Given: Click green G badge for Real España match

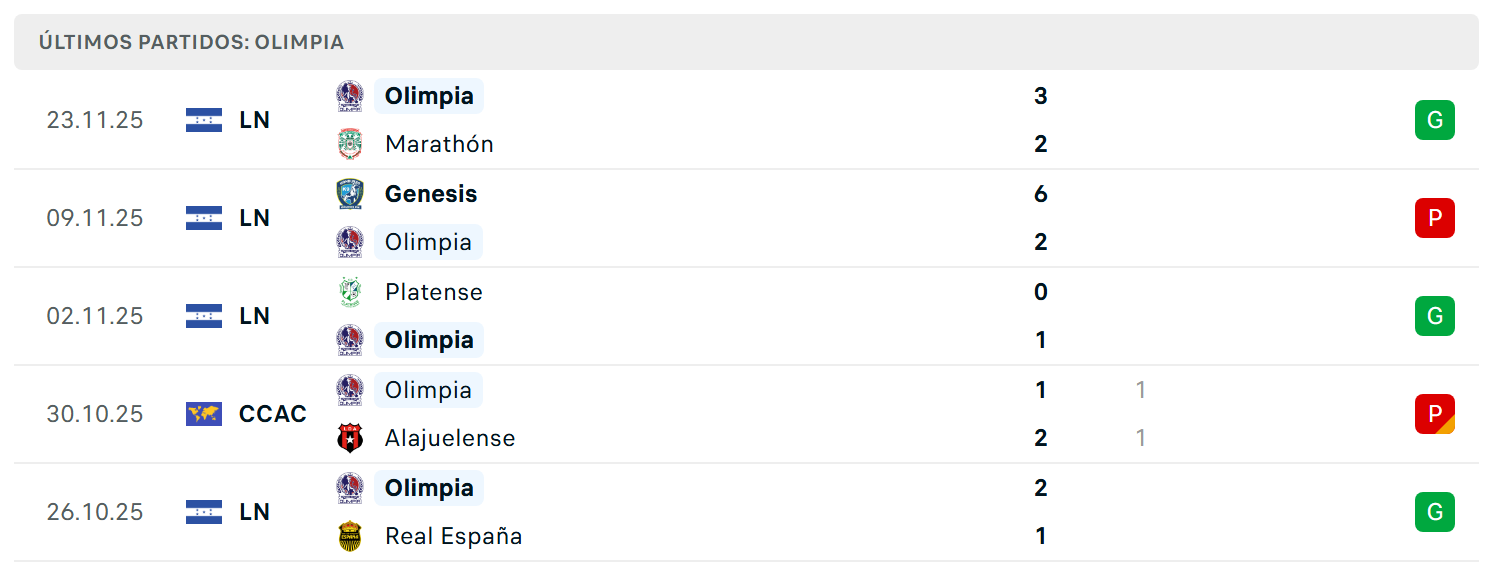Looking at the screenshot, I should pyautogui.click(x=1435, y=512).
